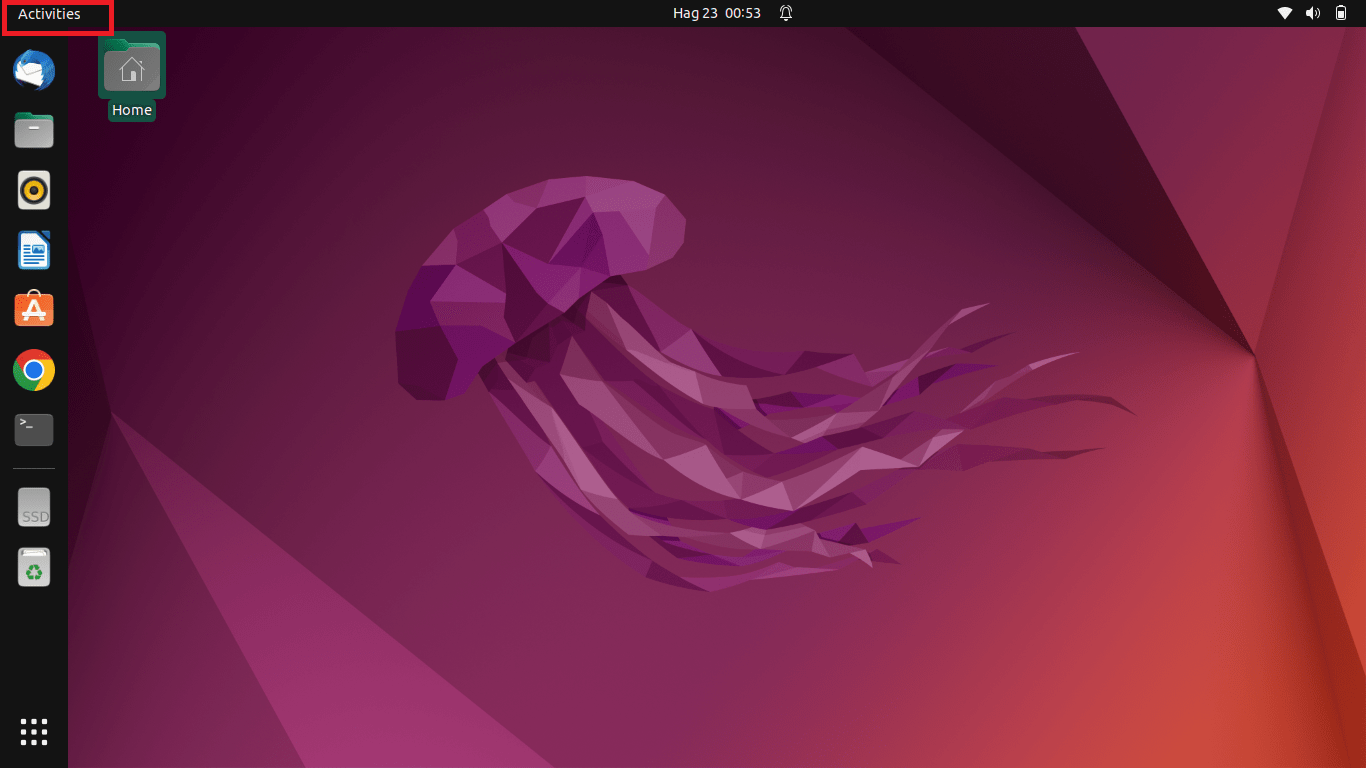
Task: Open the calendar from date and time
Action: coord(716,14)
